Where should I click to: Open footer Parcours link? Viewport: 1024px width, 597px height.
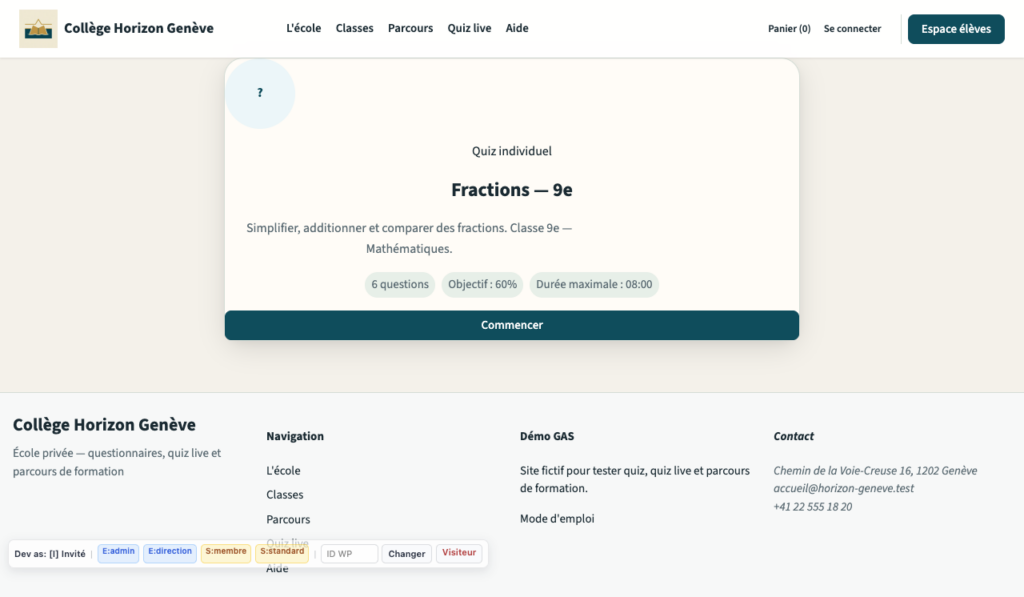[x=288, y=519]
